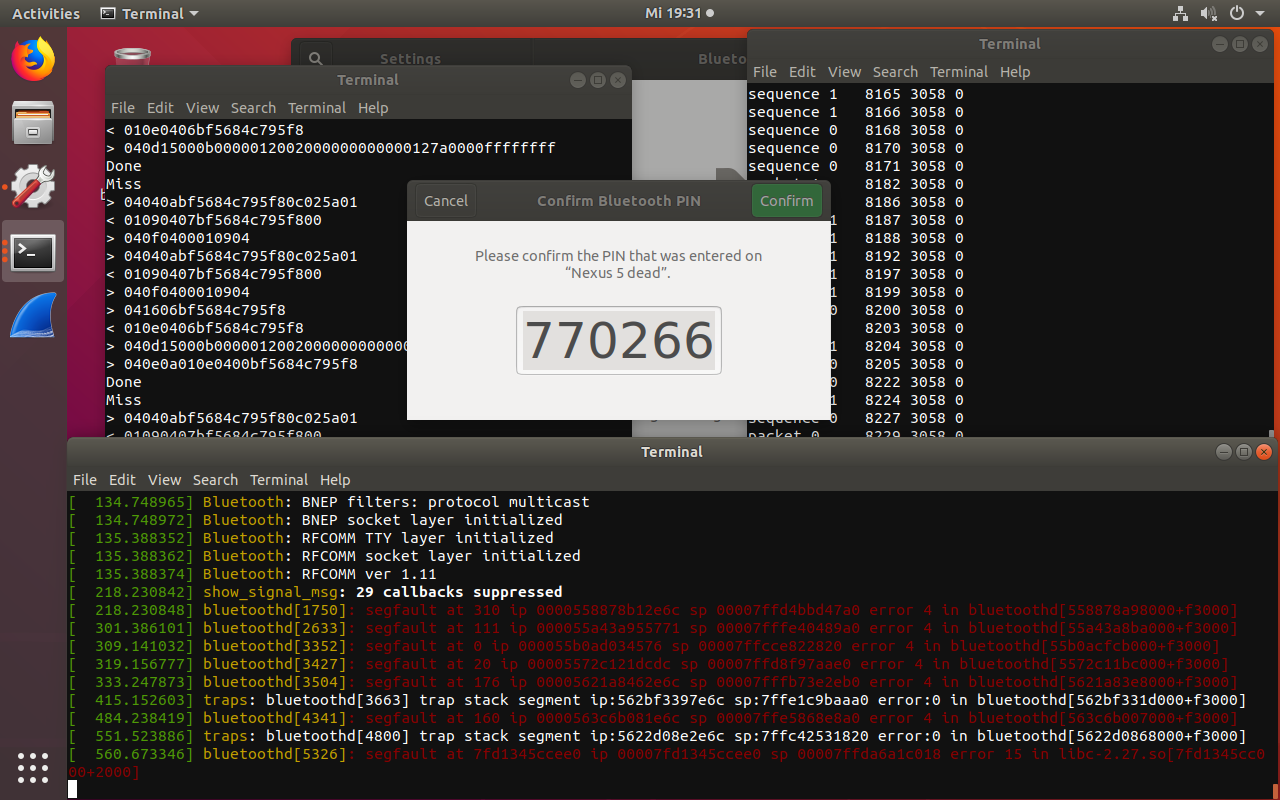Screen dimensions: 1280x800
Task: Close the right Terminal window
Action: pyautogui.click(x=1258, y=44)
